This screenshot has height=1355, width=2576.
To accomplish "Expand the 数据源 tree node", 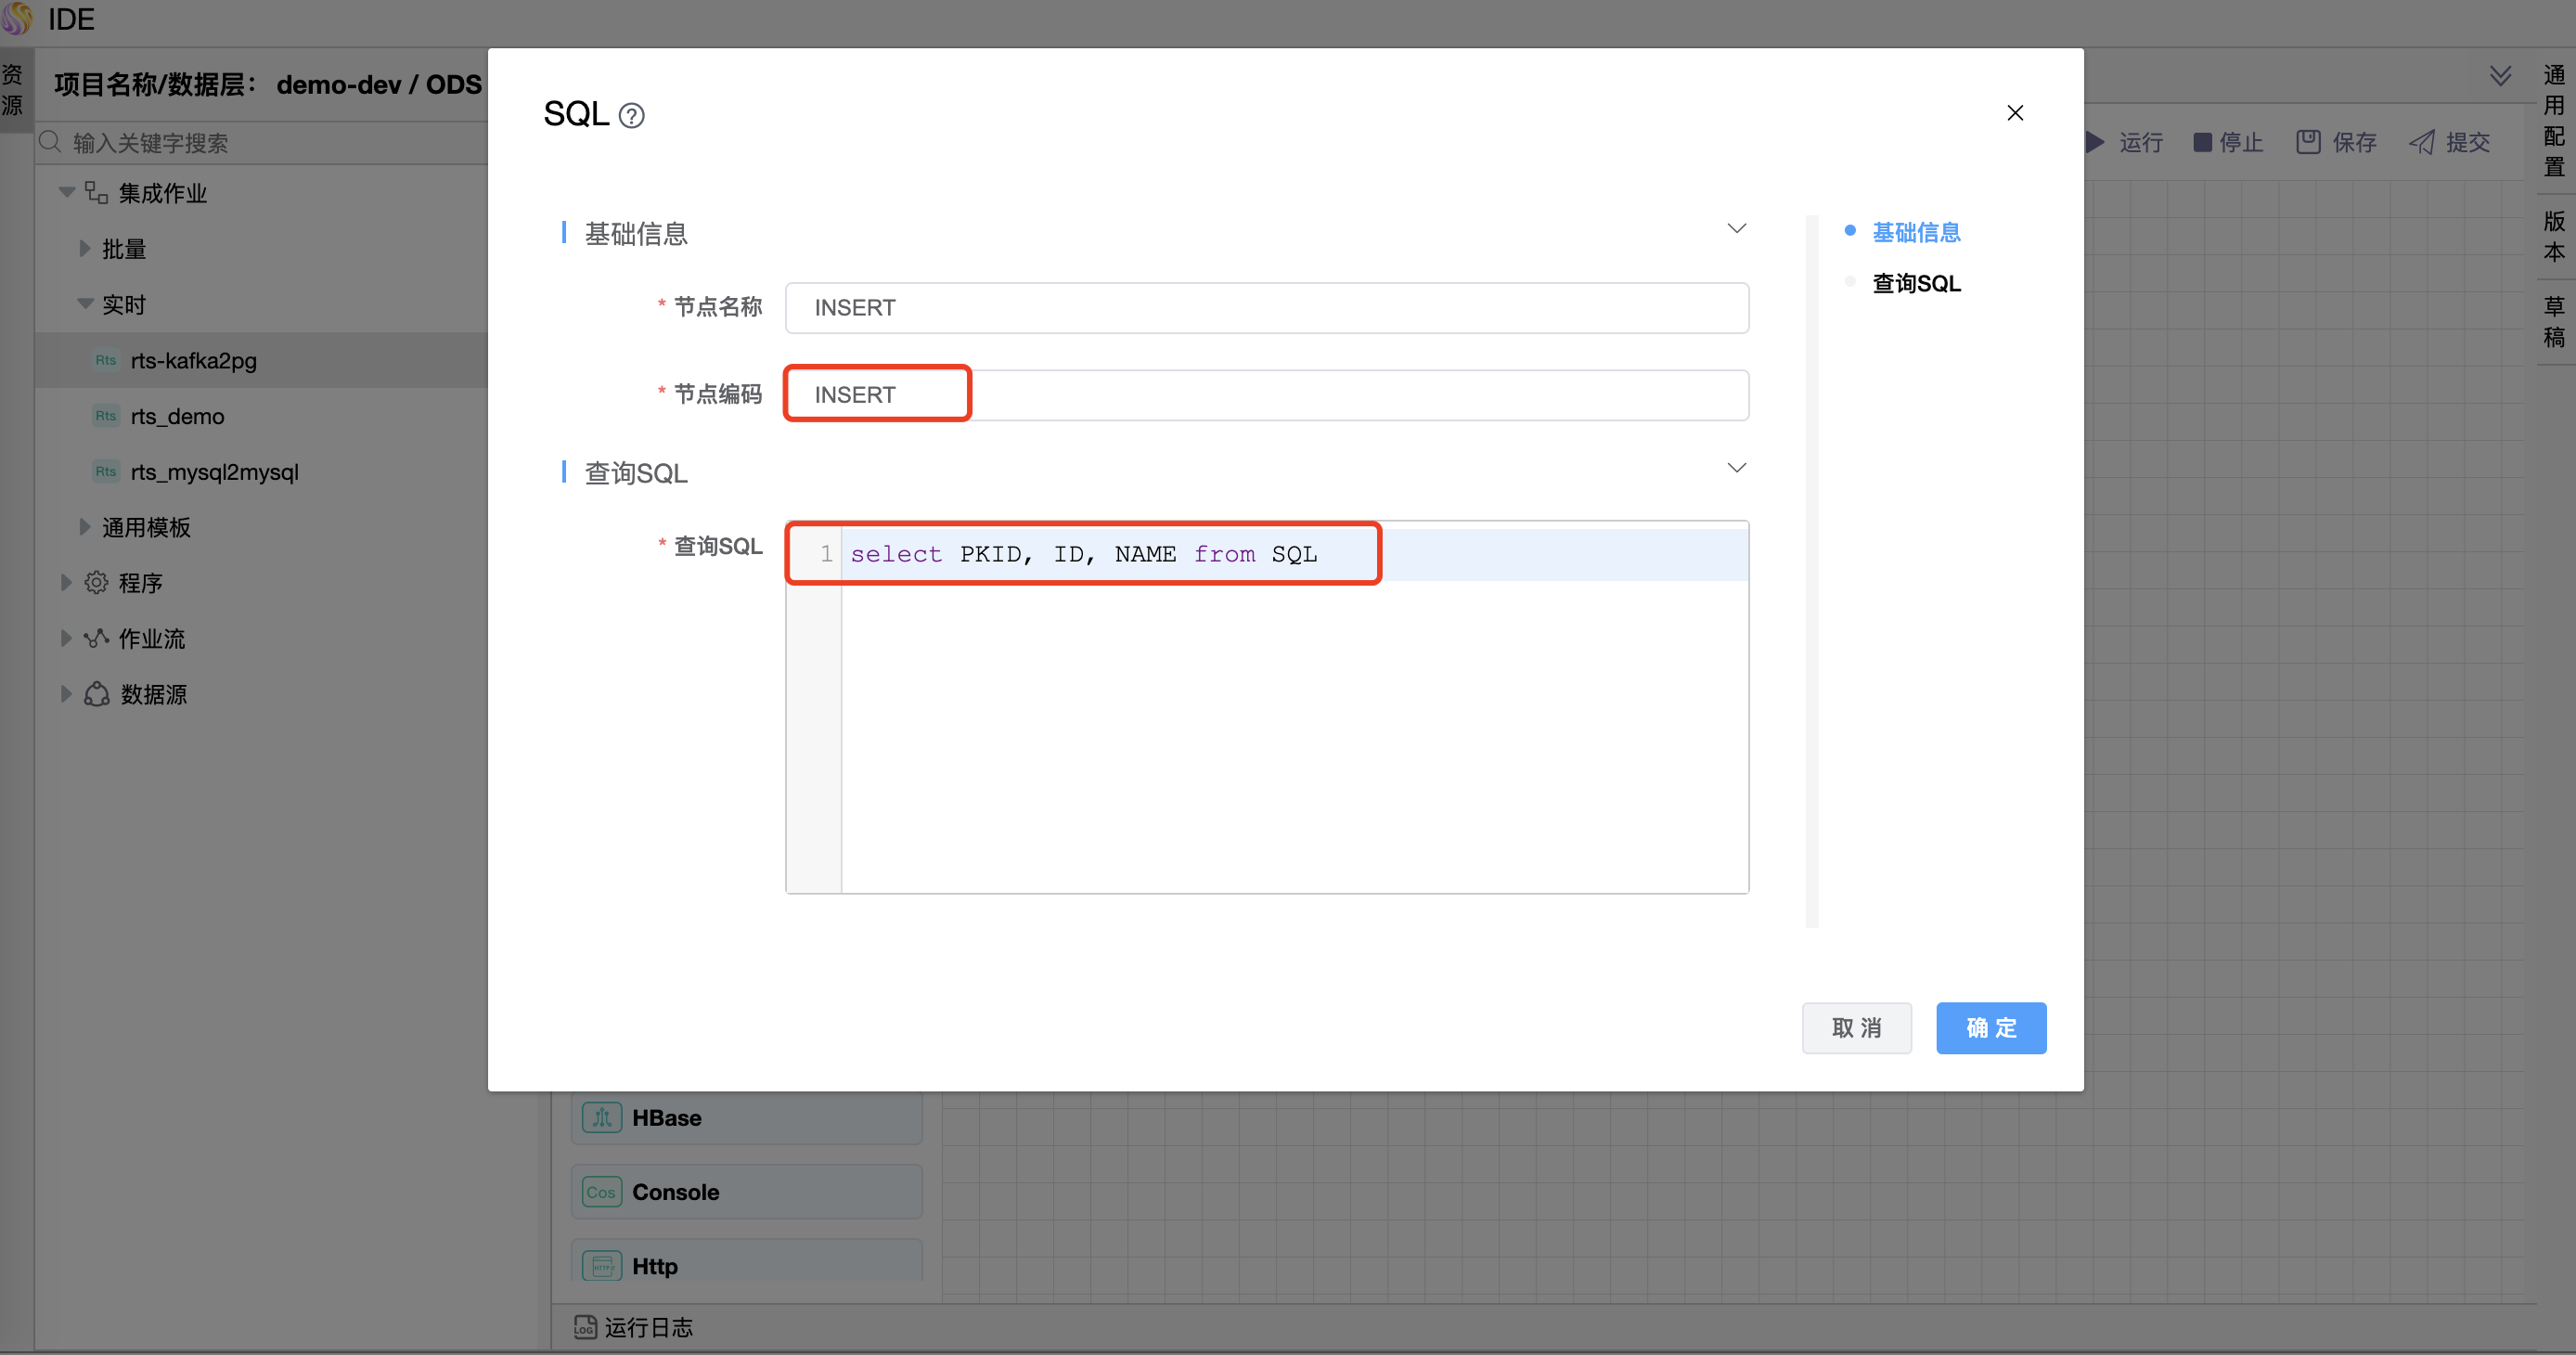I will click(66, 694).
